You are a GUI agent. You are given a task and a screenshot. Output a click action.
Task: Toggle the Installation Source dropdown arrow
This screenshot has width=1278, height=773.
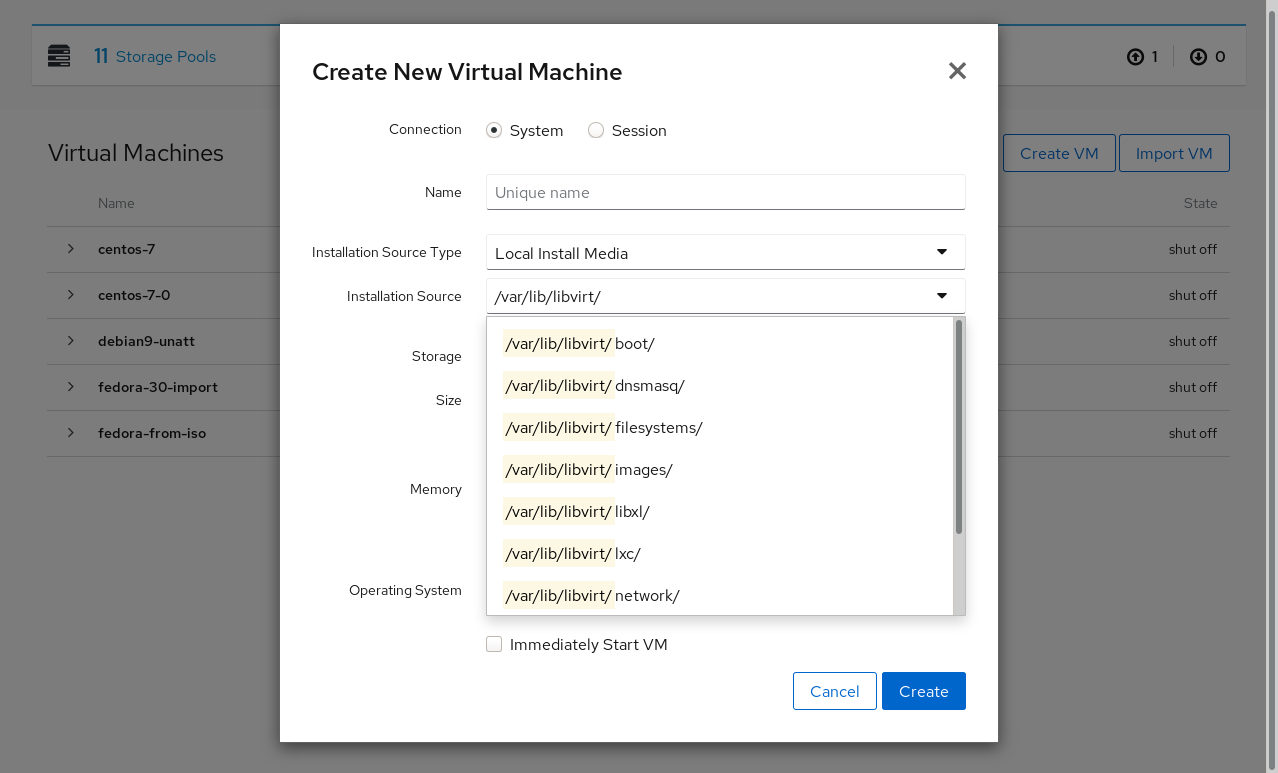[941, 296]
